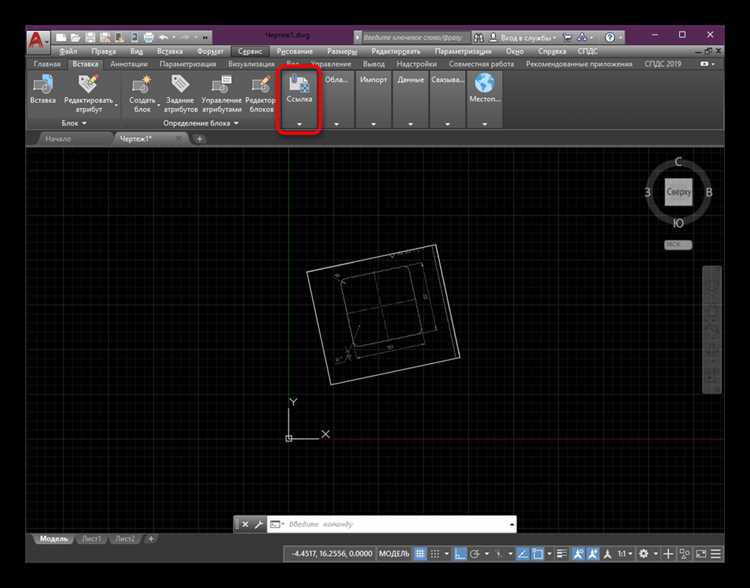Open the Файл menu

[x=68, y=51]
